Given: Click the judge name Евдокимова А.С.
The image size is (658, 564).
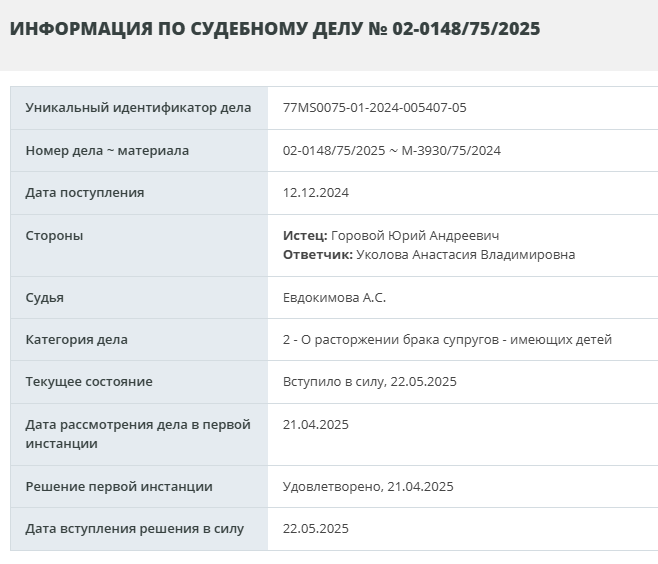Looking at the screenshot, I should (334, 298).
